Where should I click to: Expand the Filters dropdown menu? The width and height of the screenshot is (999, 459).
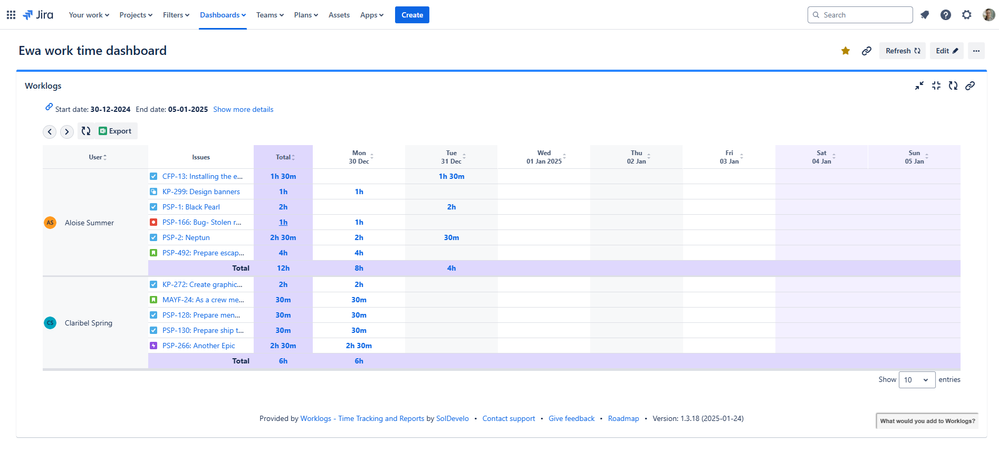[177, 15]
